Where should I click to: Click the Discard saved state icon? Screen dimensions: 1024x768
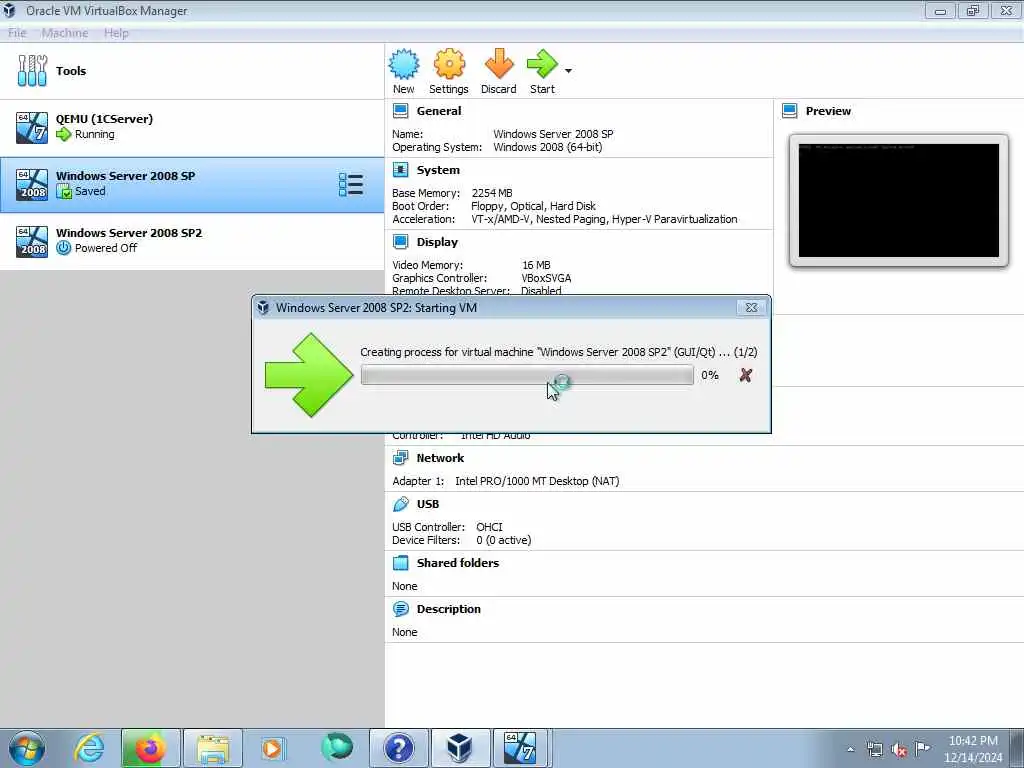pyautogui.click(x=498, y=71)
